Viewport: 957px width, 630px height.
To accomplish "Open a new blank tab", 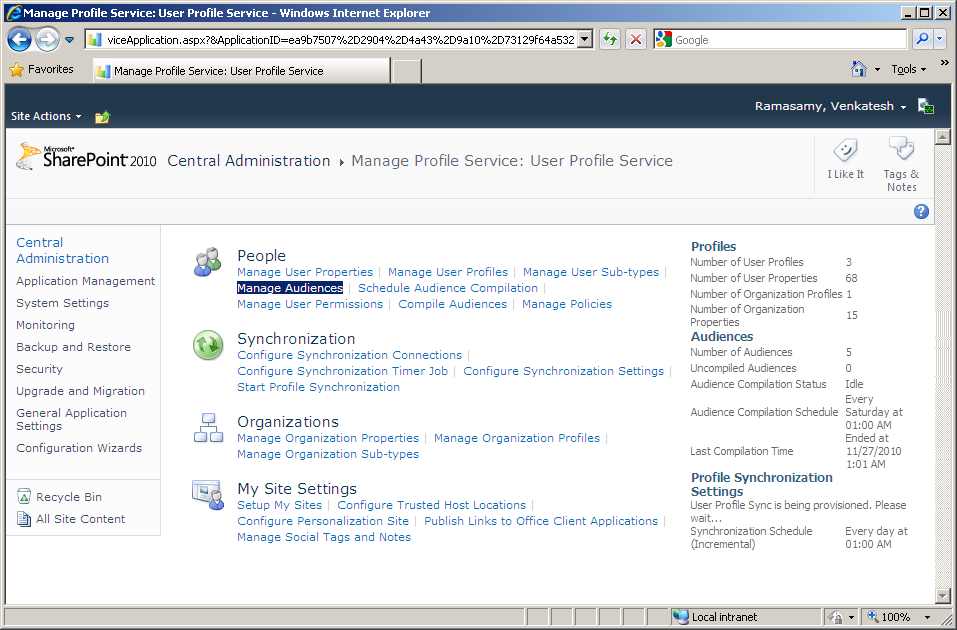I will tap(406, 71).
